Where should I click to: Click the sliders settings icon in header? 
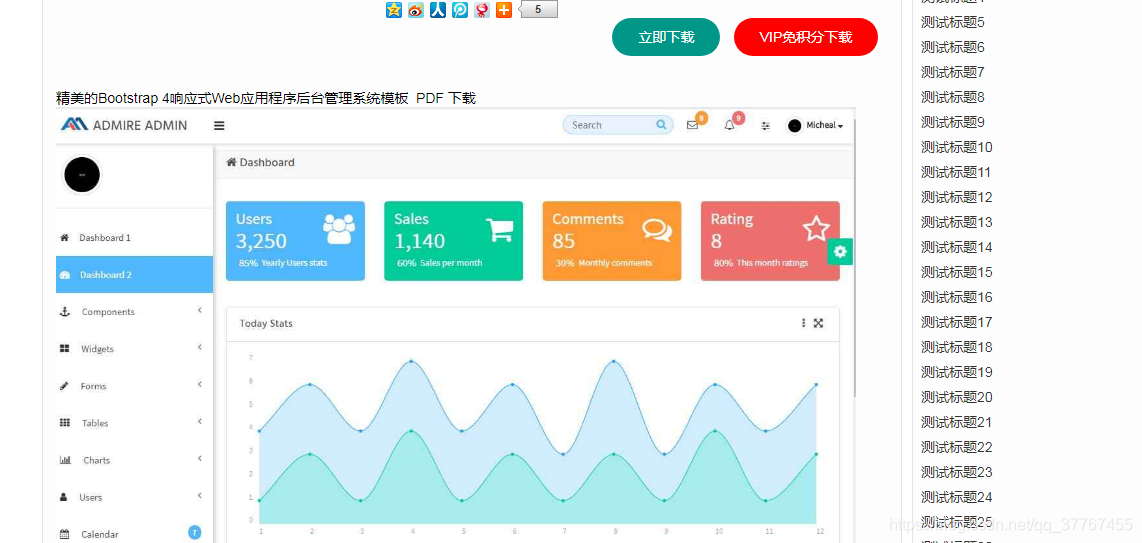tap(765, 126)
